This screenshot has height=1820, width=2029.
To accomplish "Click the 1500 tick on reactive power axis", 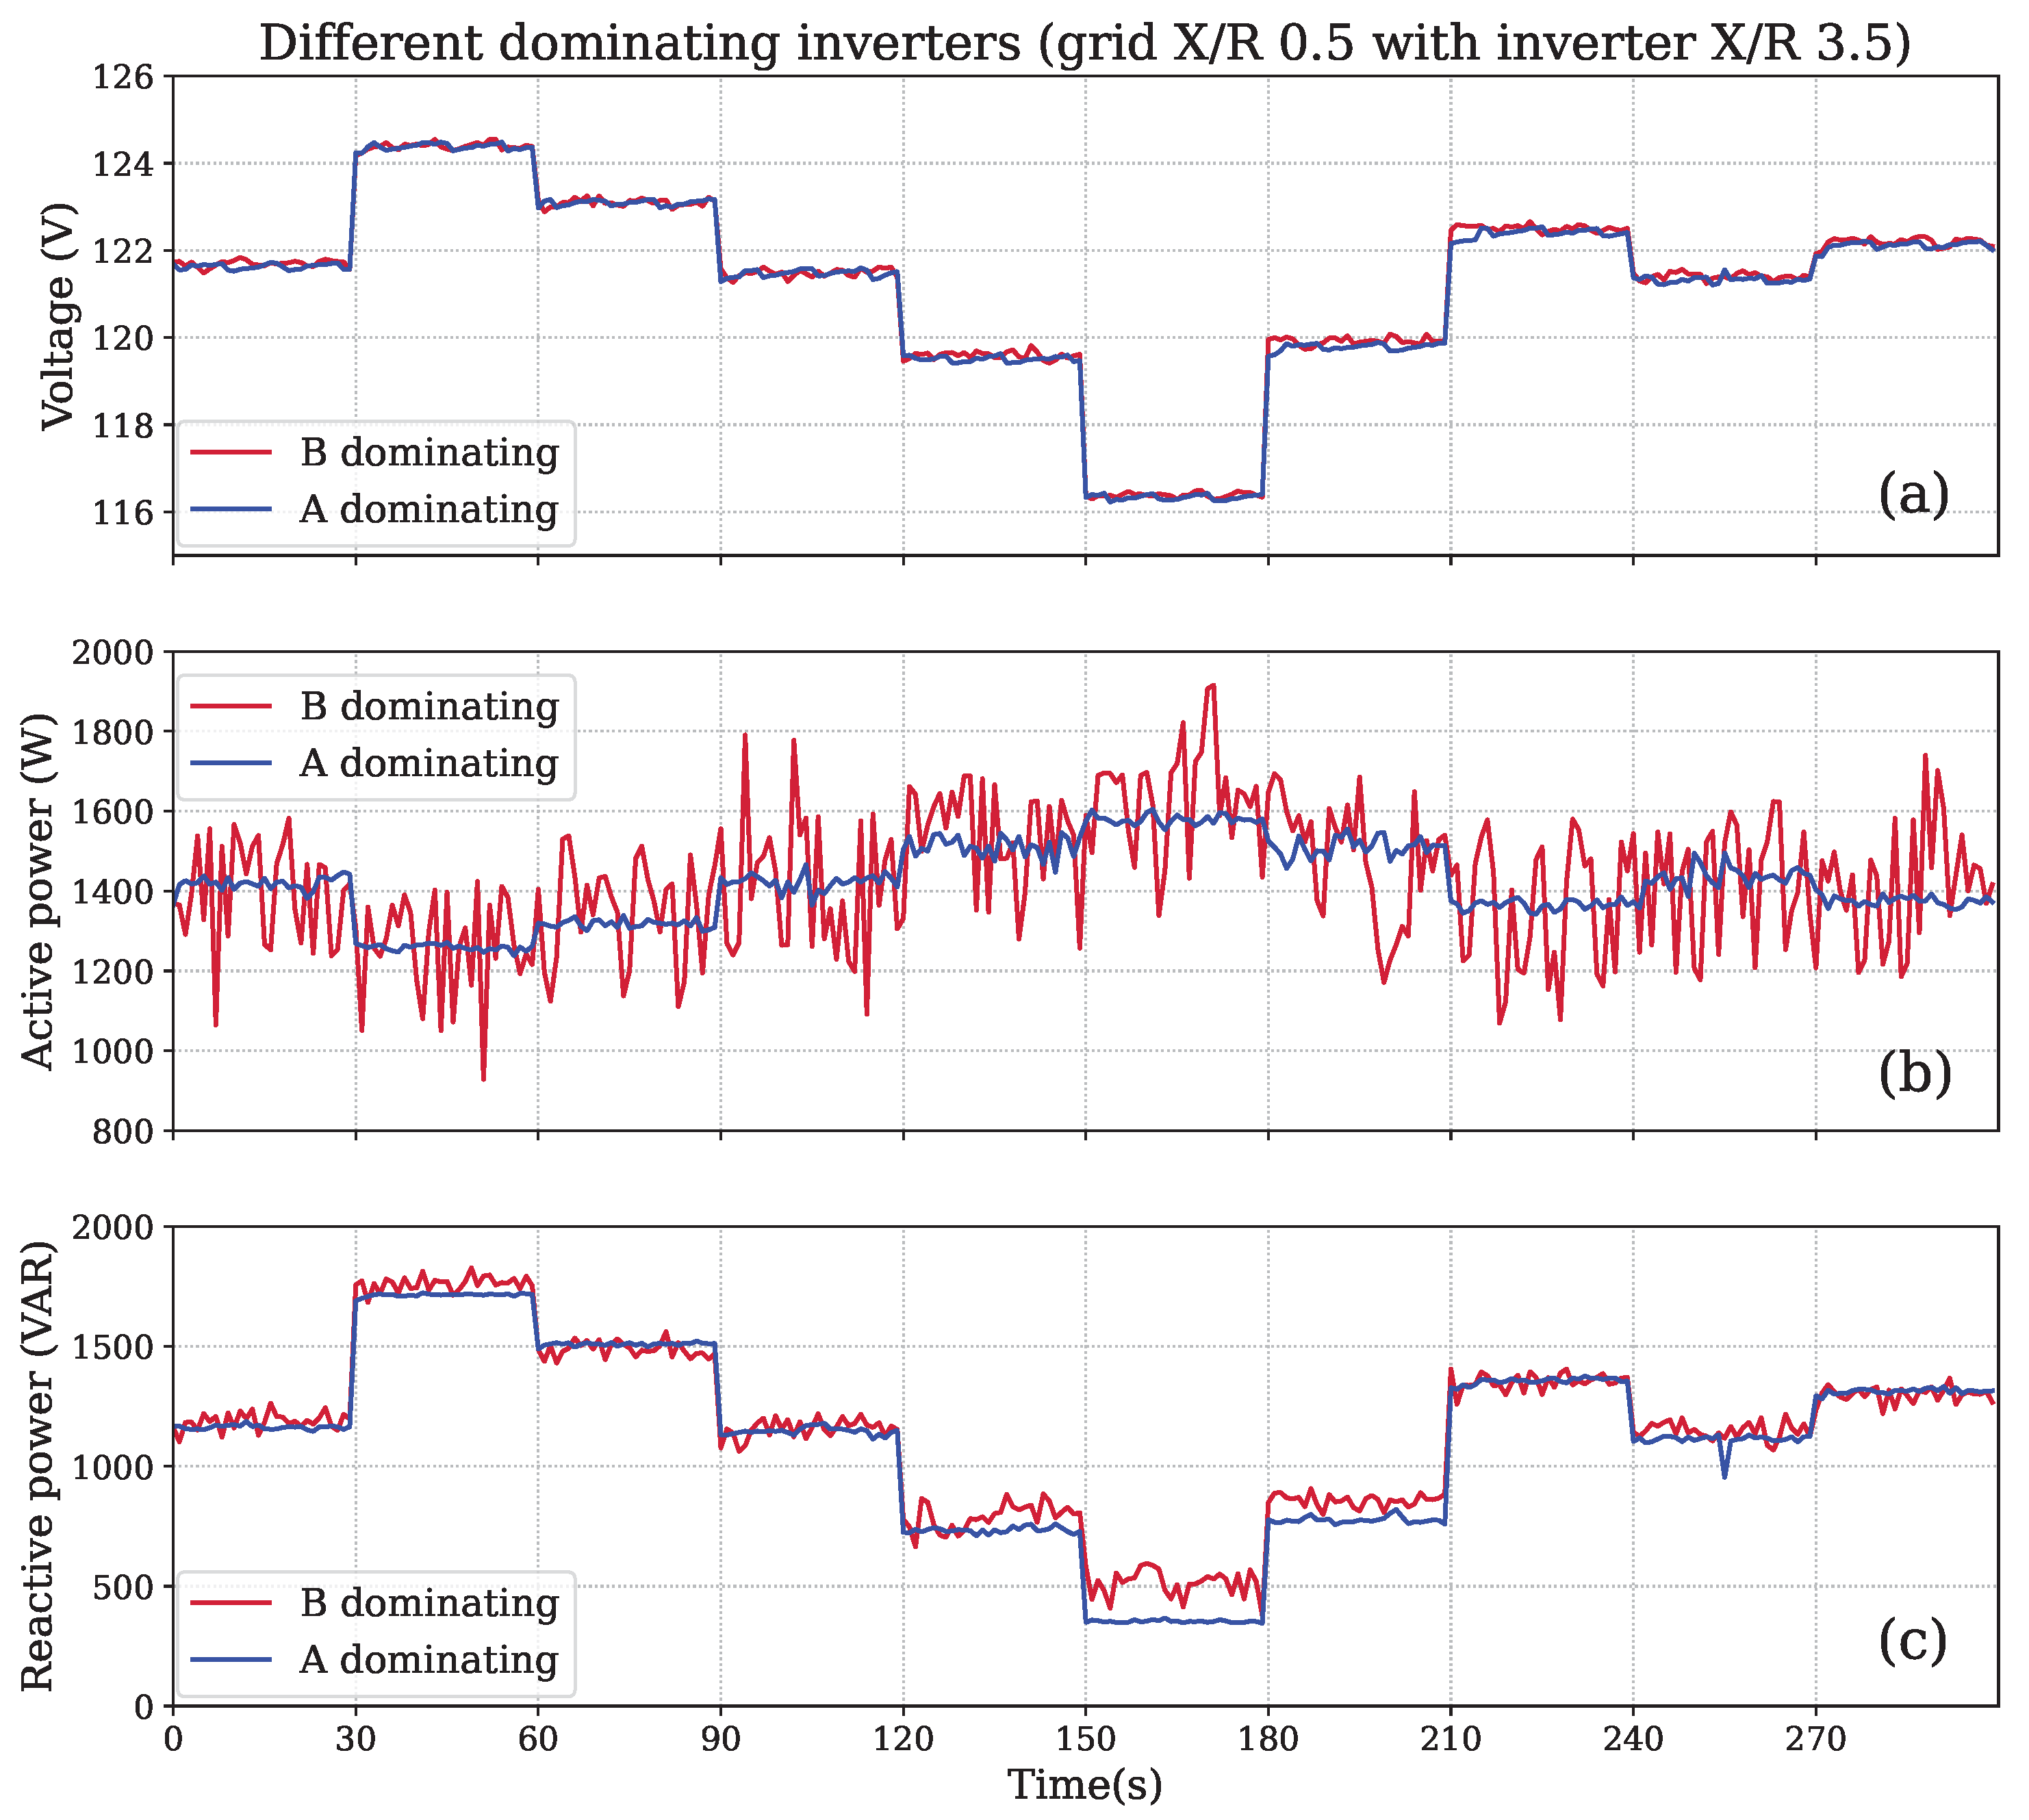I will tap(114, 1347).
